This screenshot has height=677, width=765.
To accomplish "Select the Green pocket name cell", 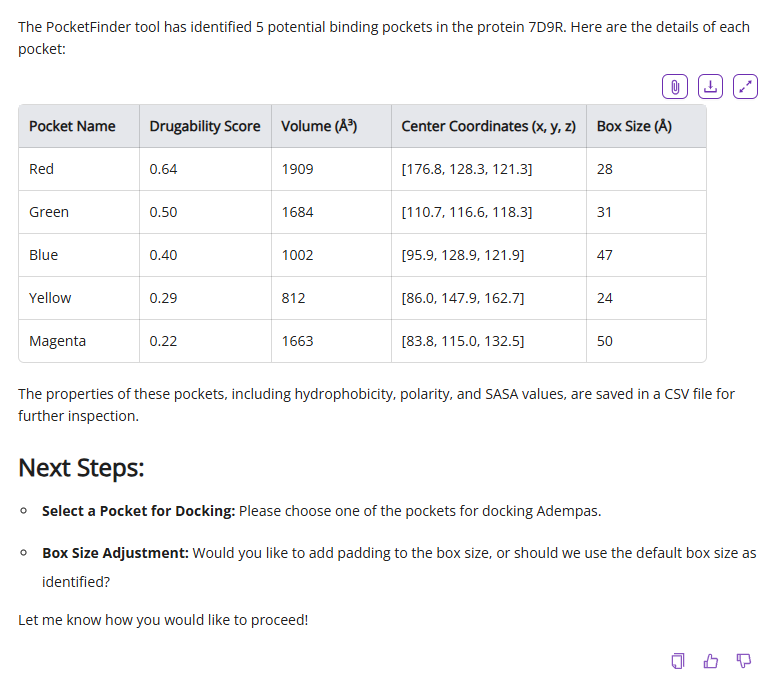I will tap(49, 212).
